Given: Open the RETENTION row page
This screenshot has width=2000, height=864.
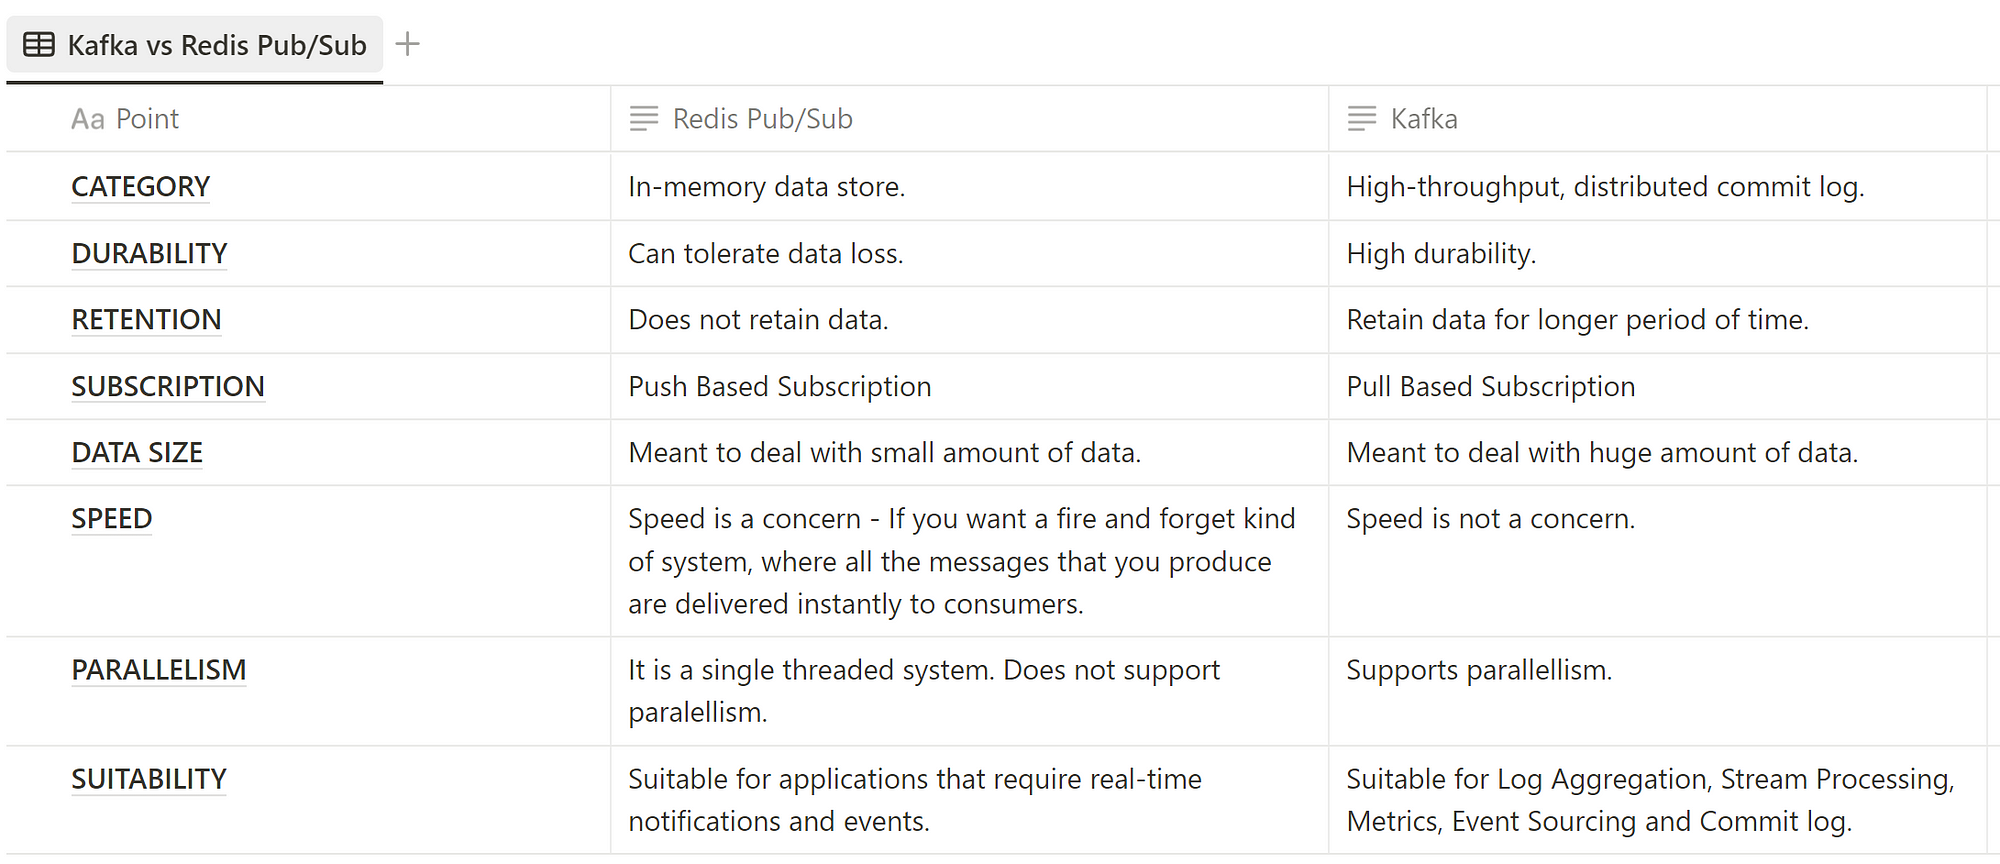Looking at the screenshot, I should [147, 320].
